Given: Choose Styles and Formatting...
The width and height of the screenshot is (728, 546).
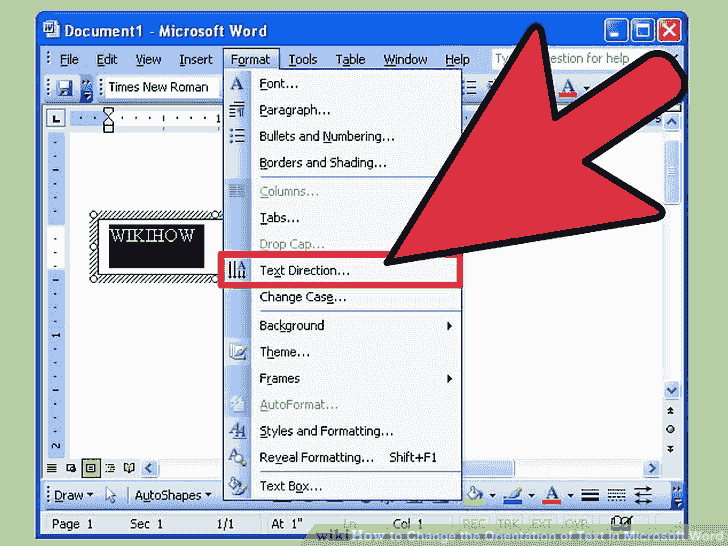Looking at the screenshot, I should coord(343,431).
